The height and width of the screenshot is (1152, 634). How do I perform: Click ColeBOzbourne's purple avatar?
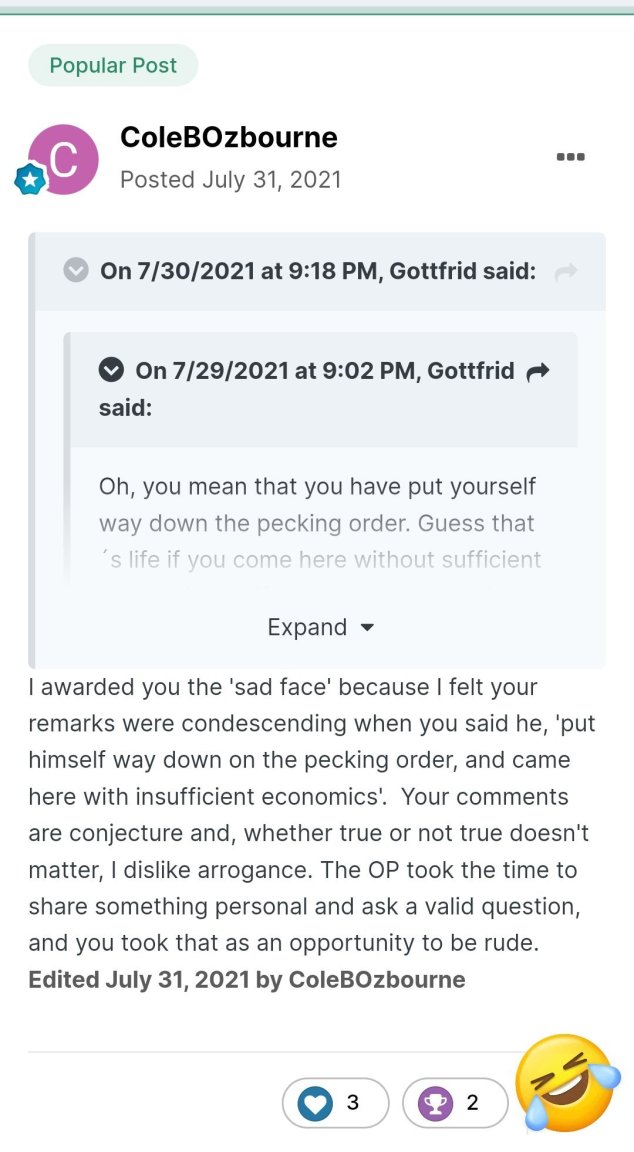tap(63, 159)
